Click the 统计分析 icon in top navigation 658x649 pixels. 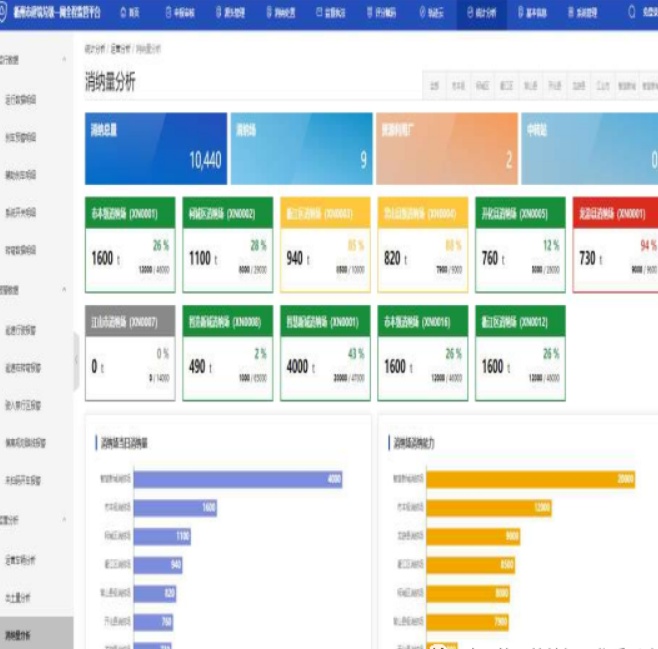tap(471, 13)
